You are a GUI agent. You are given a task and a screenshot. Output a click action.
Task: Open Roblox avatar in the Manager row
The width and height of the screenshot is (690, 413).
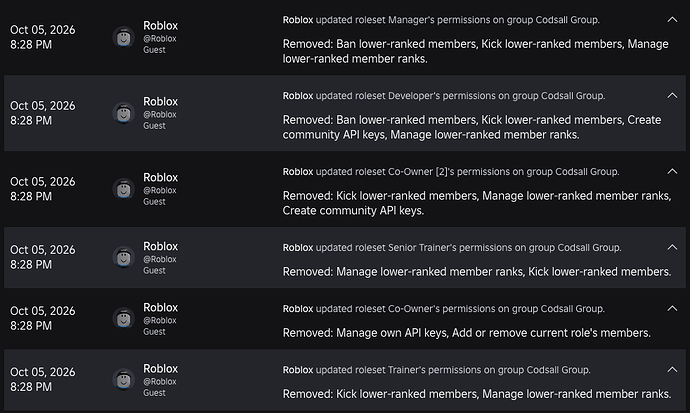click(x=124, y=37)
